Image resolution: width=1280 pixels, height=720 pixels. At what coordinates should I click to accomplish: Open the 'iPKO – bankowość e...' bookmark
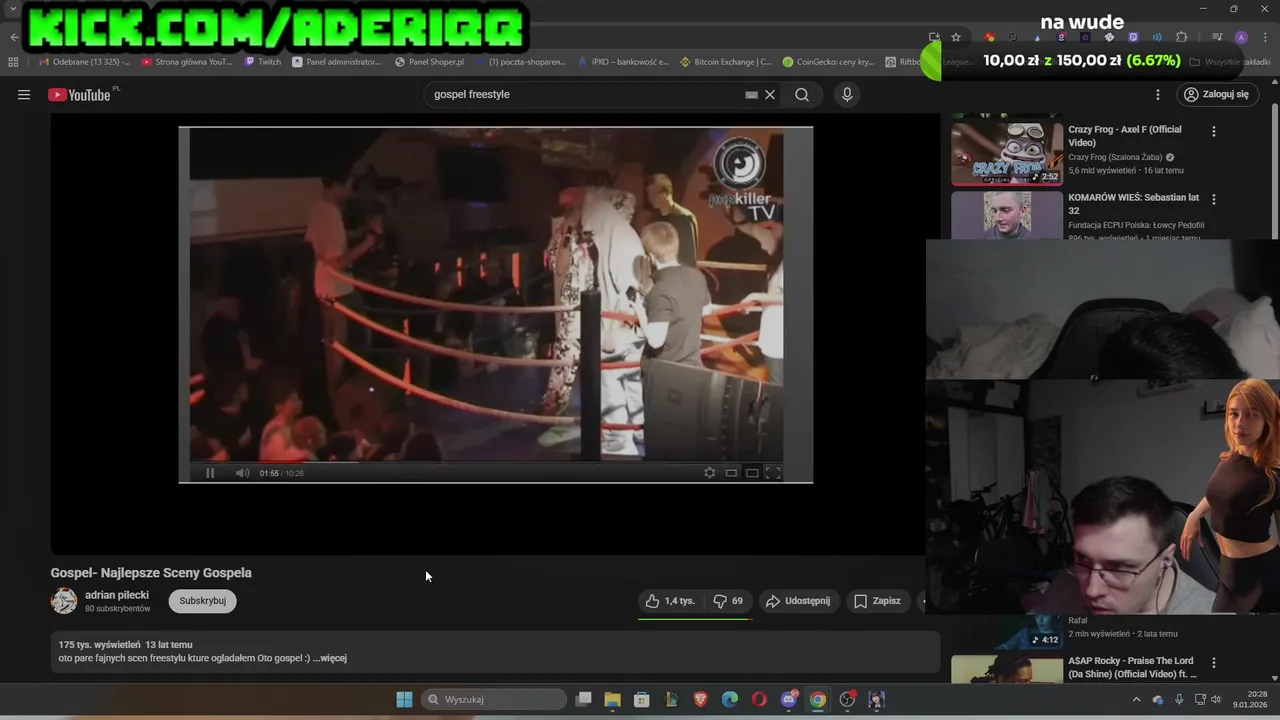[x=623, y=62]
